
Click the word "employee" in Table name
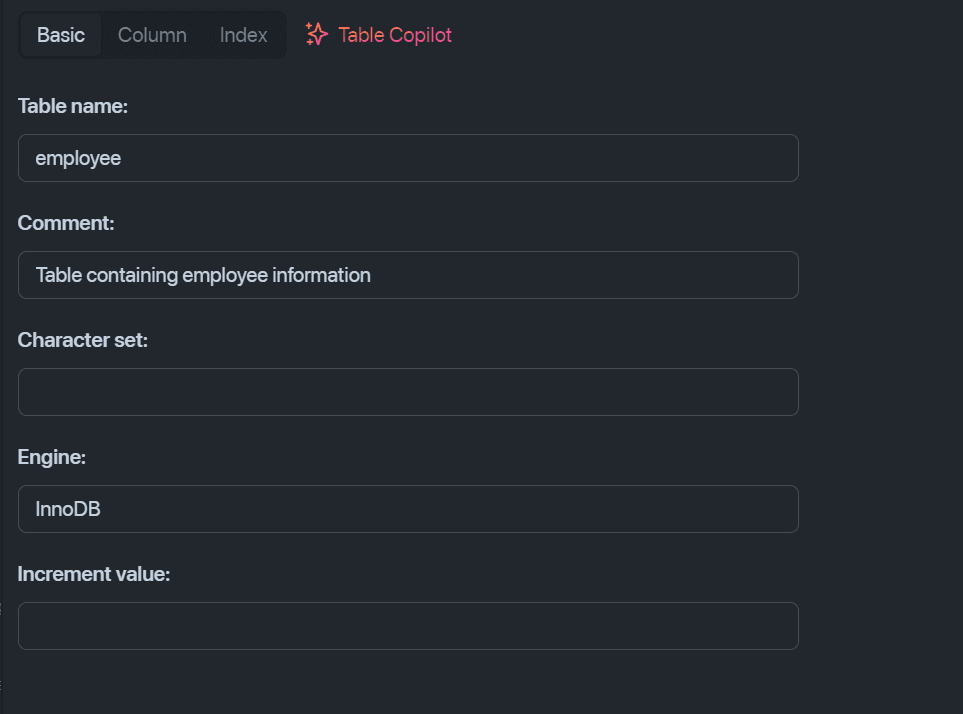tap(78, 158)
